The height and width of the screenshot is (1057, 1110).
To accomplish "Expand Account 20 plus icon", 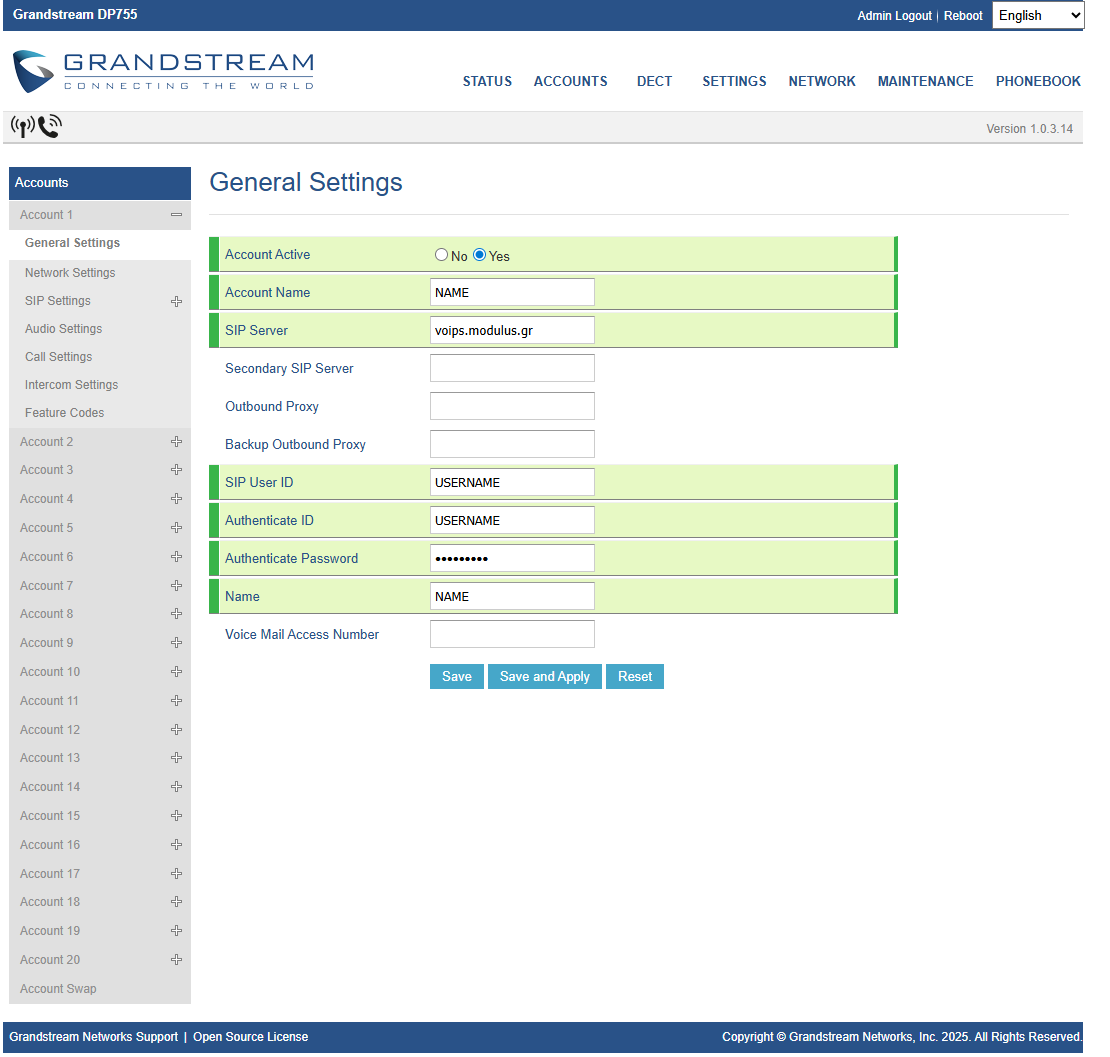I will click(176, 960).
